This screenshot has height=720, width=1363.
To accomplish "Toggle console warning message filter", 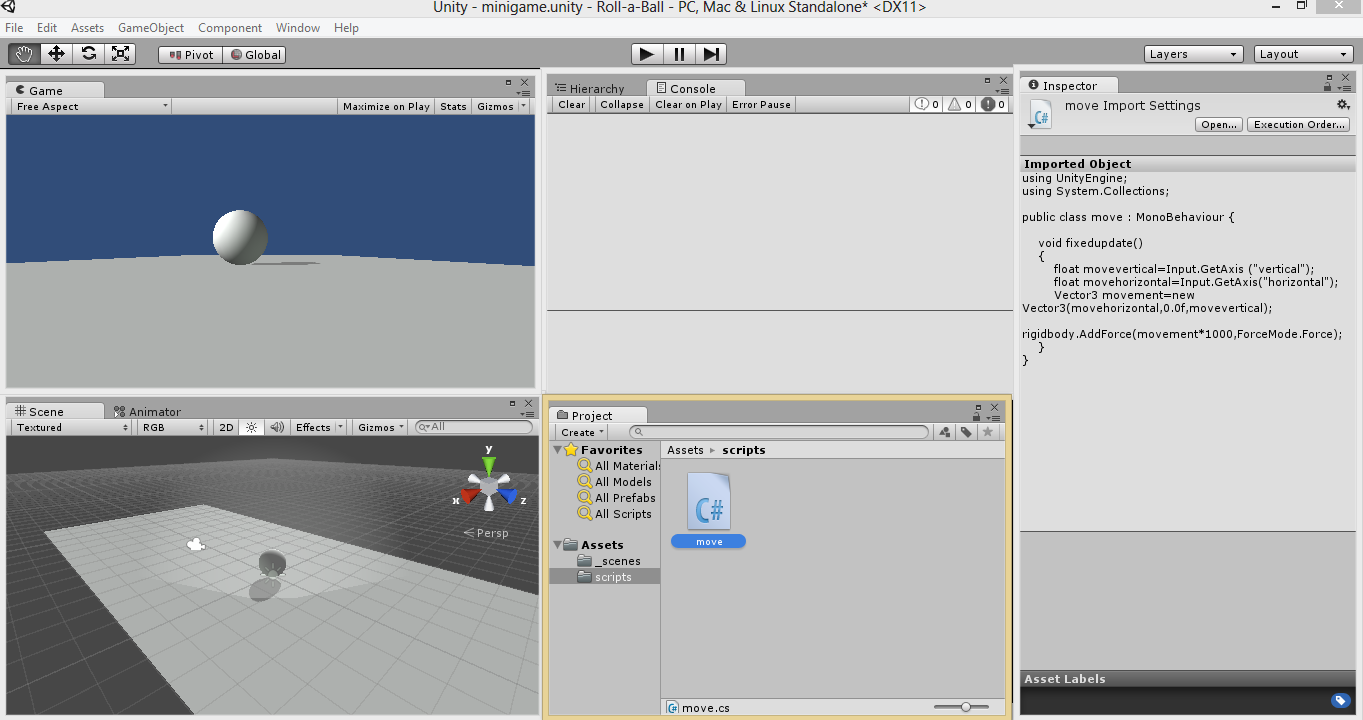I will [x=960, y=104].
